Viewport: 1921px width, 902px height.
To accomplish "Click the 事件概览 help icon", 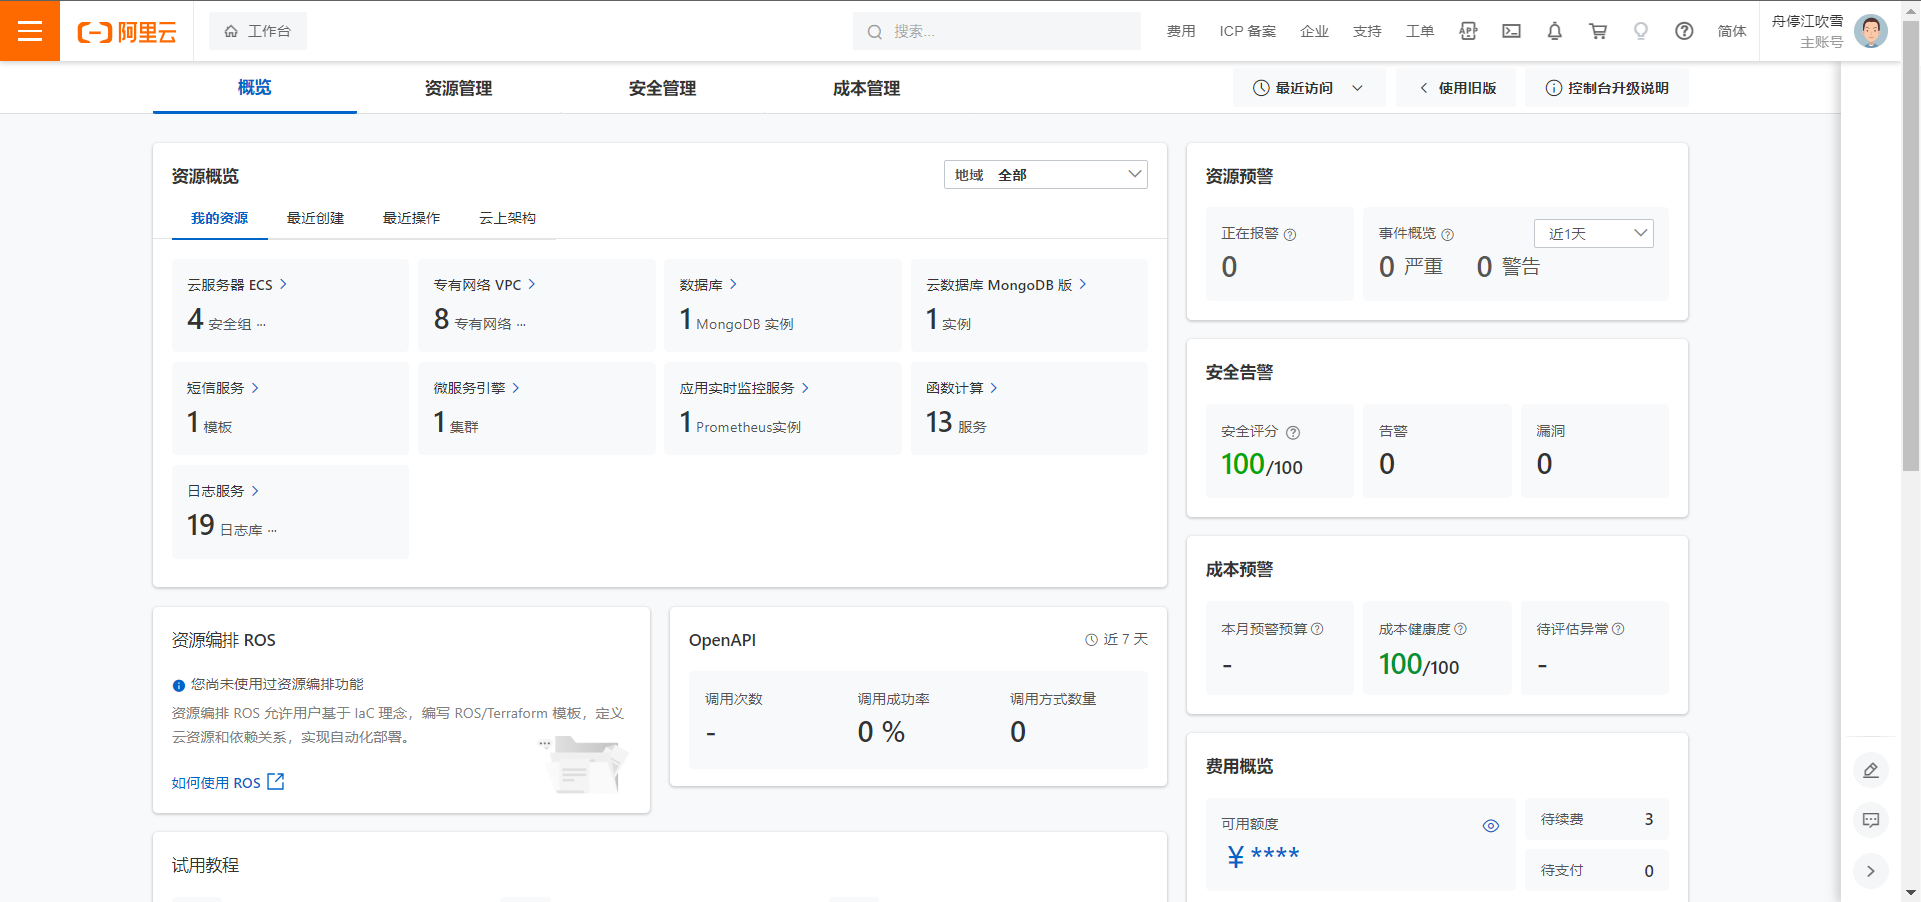I will (1448, 235).
